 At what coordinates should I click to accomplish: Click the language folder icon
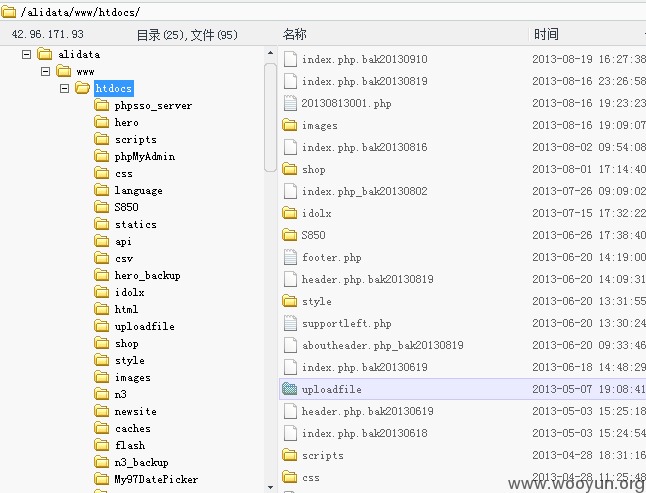click(101, 190)
